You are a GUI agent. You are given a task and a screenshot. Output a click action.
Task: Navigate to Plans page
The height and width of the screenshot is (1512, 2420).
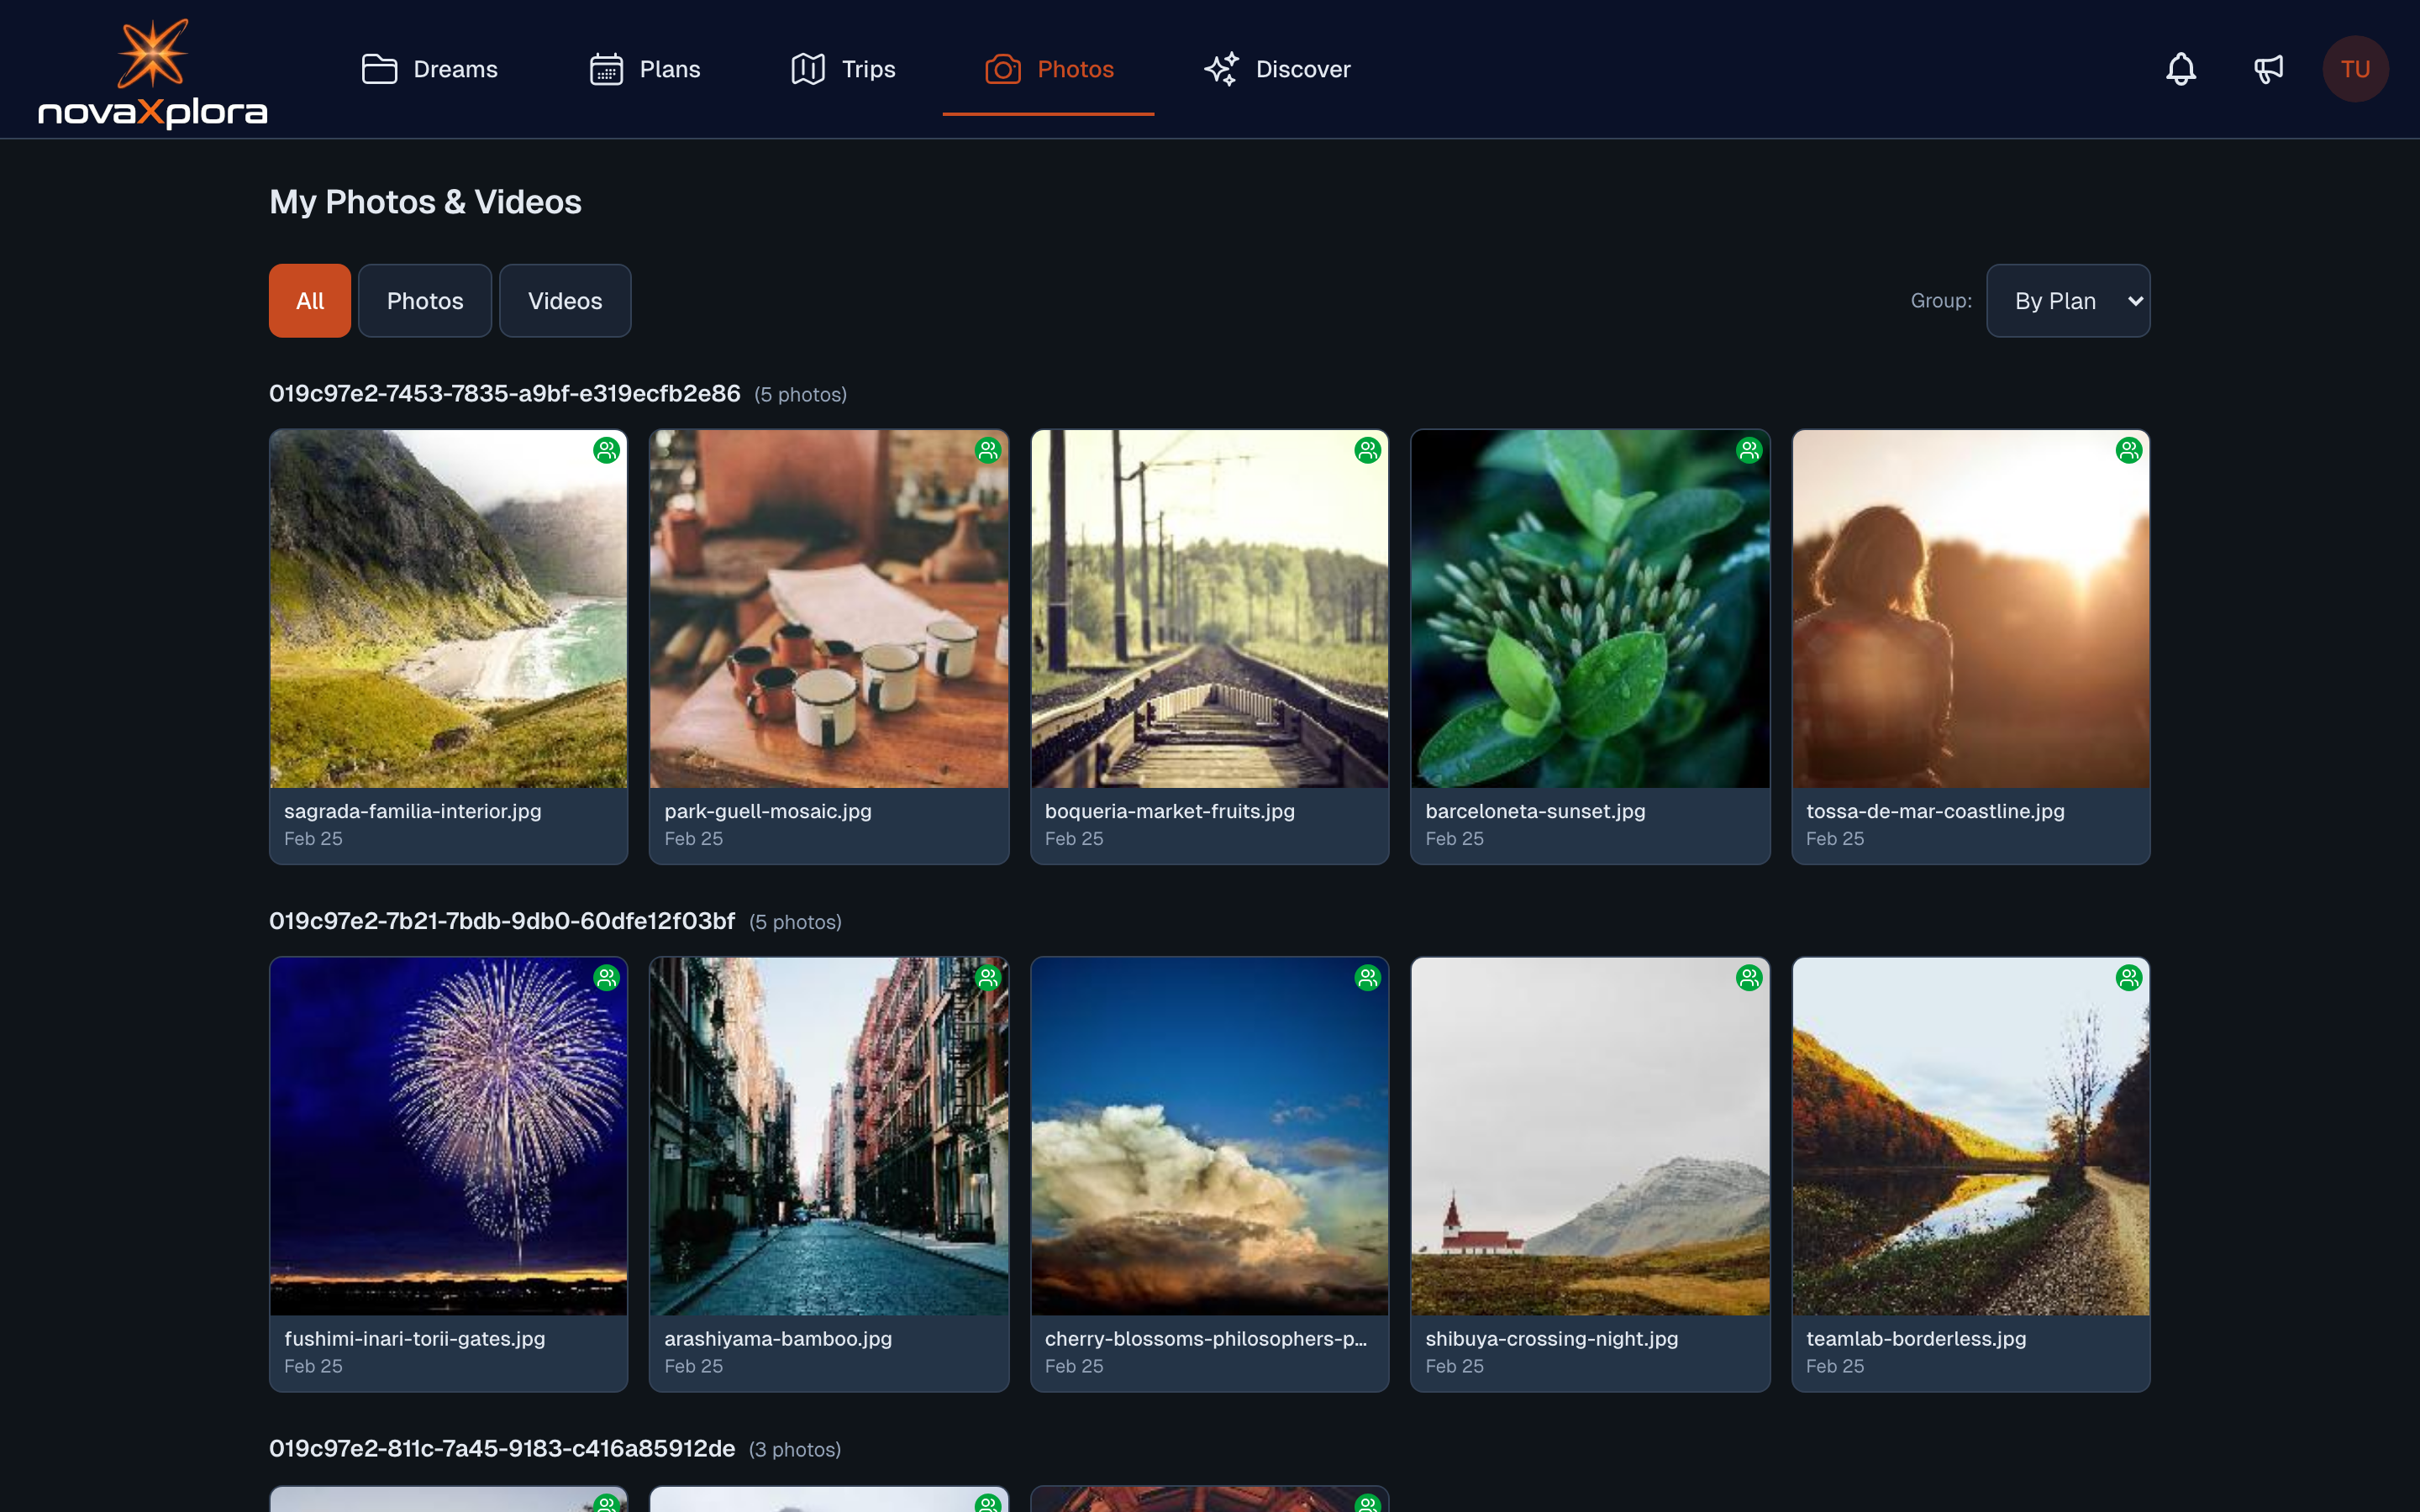(645, 69)
